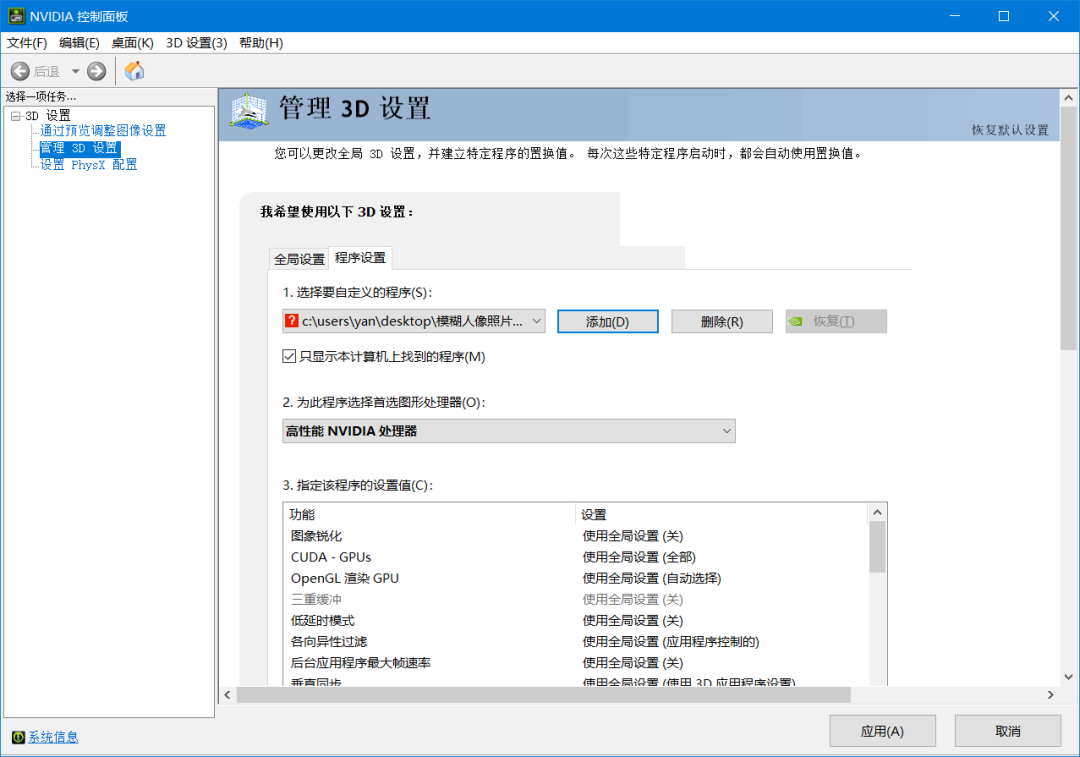
Task: Click the 添加(D) button
Action: [608, 322]
